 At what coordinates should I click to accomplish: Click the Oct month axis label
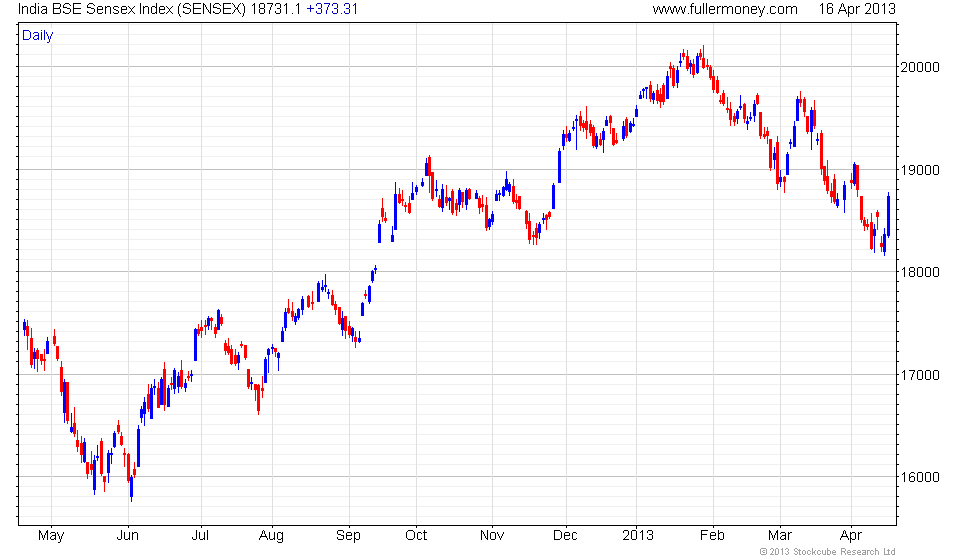(416, 536)
